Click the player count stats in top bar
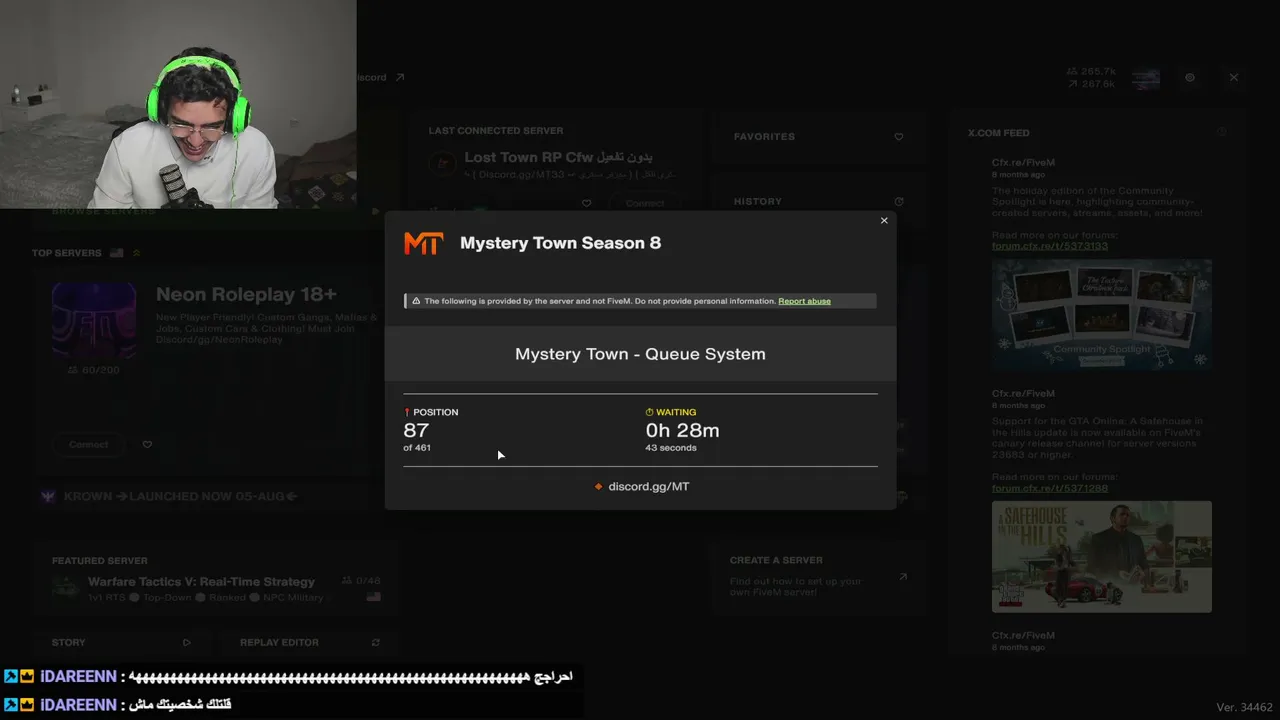1280x720 pixels. pyautogui.click(x=1091, y=78)
